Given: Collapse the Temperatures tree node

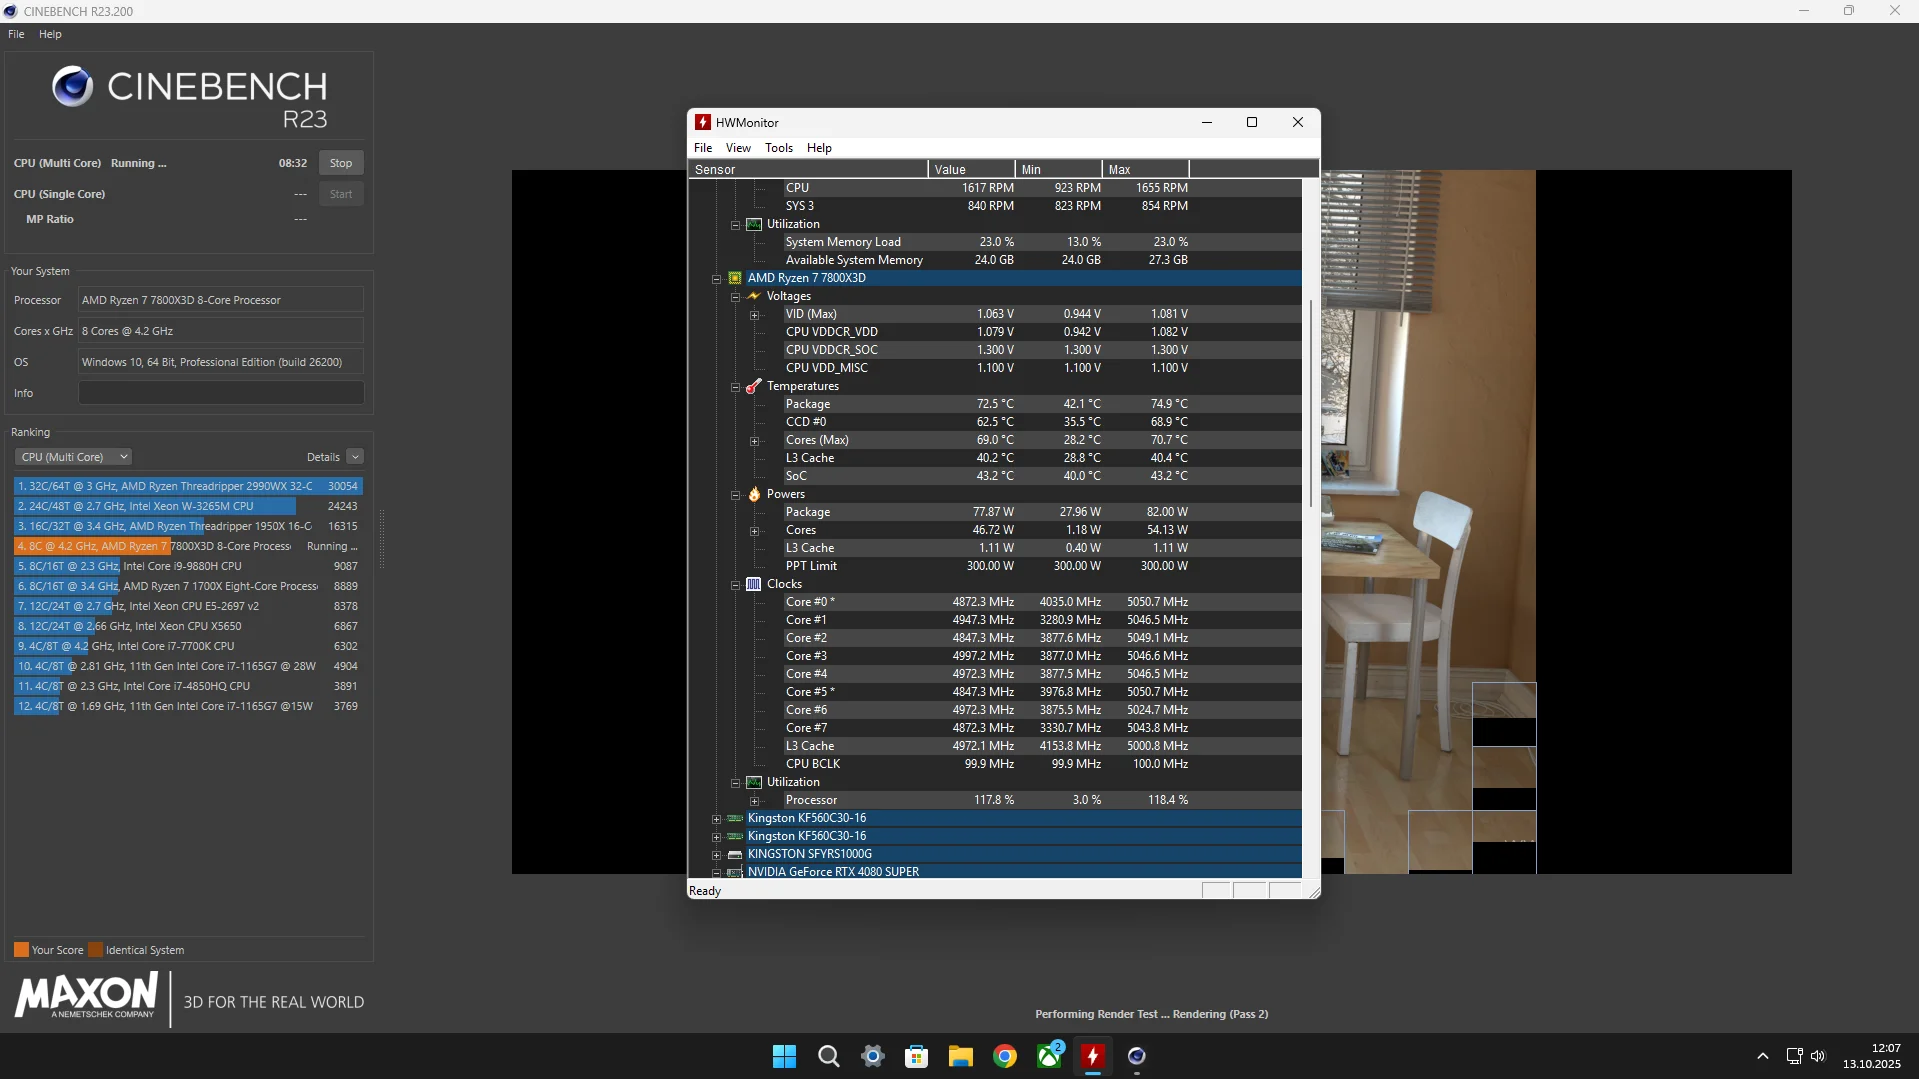Looking at the screenshot, I should pyautogui.click(x=735, y=387).
